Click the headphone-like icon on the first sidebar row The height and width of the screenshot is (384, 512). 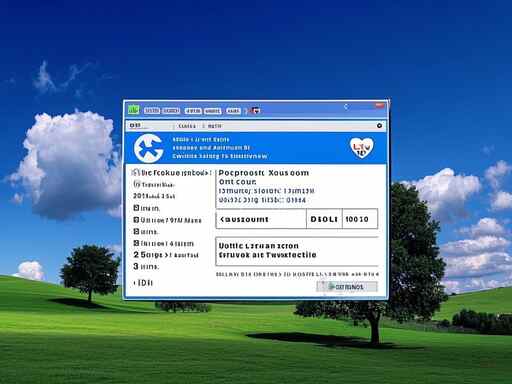(135, 172)
